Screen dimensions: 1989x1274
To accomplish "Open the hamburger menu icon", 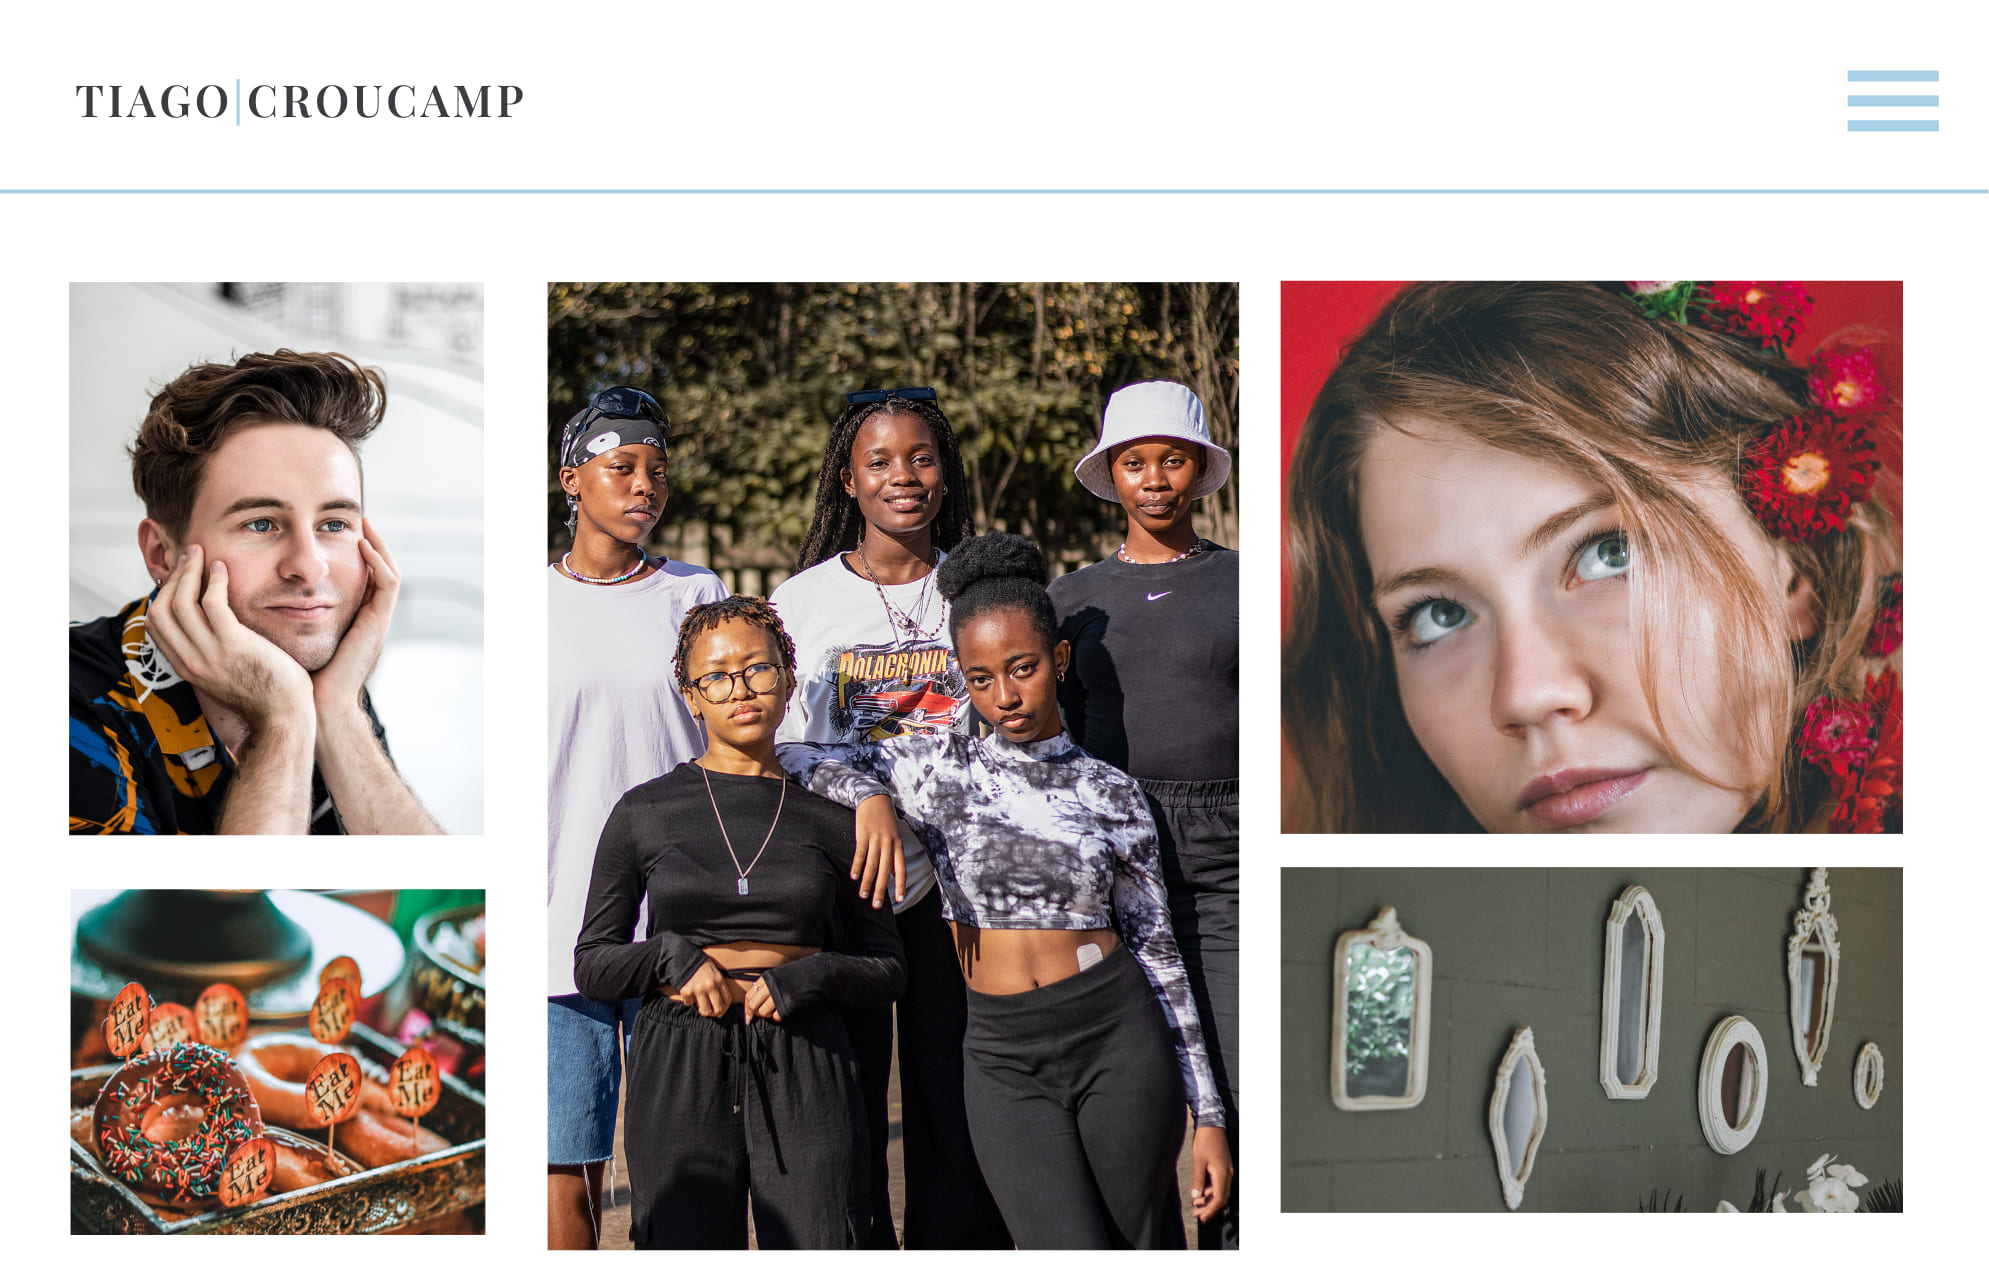I will point(1892,101).
